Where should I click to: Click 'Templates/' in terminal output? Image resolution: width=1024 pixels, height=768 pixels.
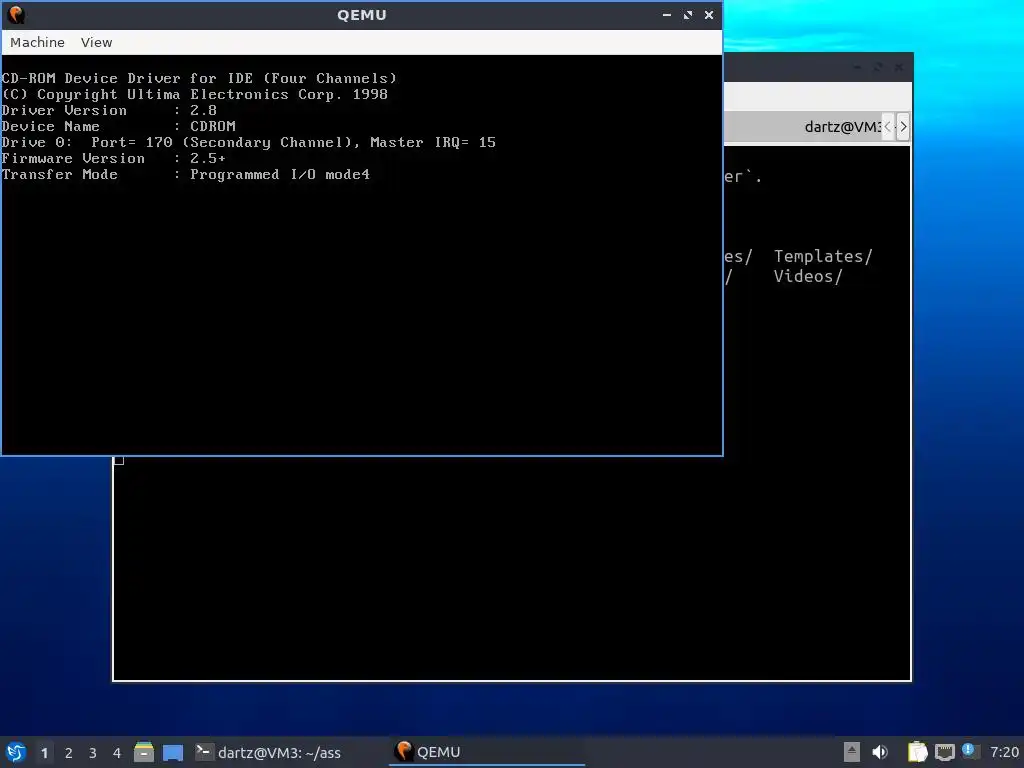coord(823,256)
